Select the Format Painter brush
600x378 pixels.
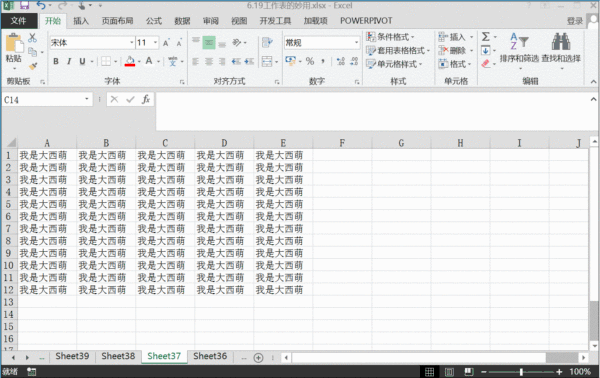pos(33,66)
